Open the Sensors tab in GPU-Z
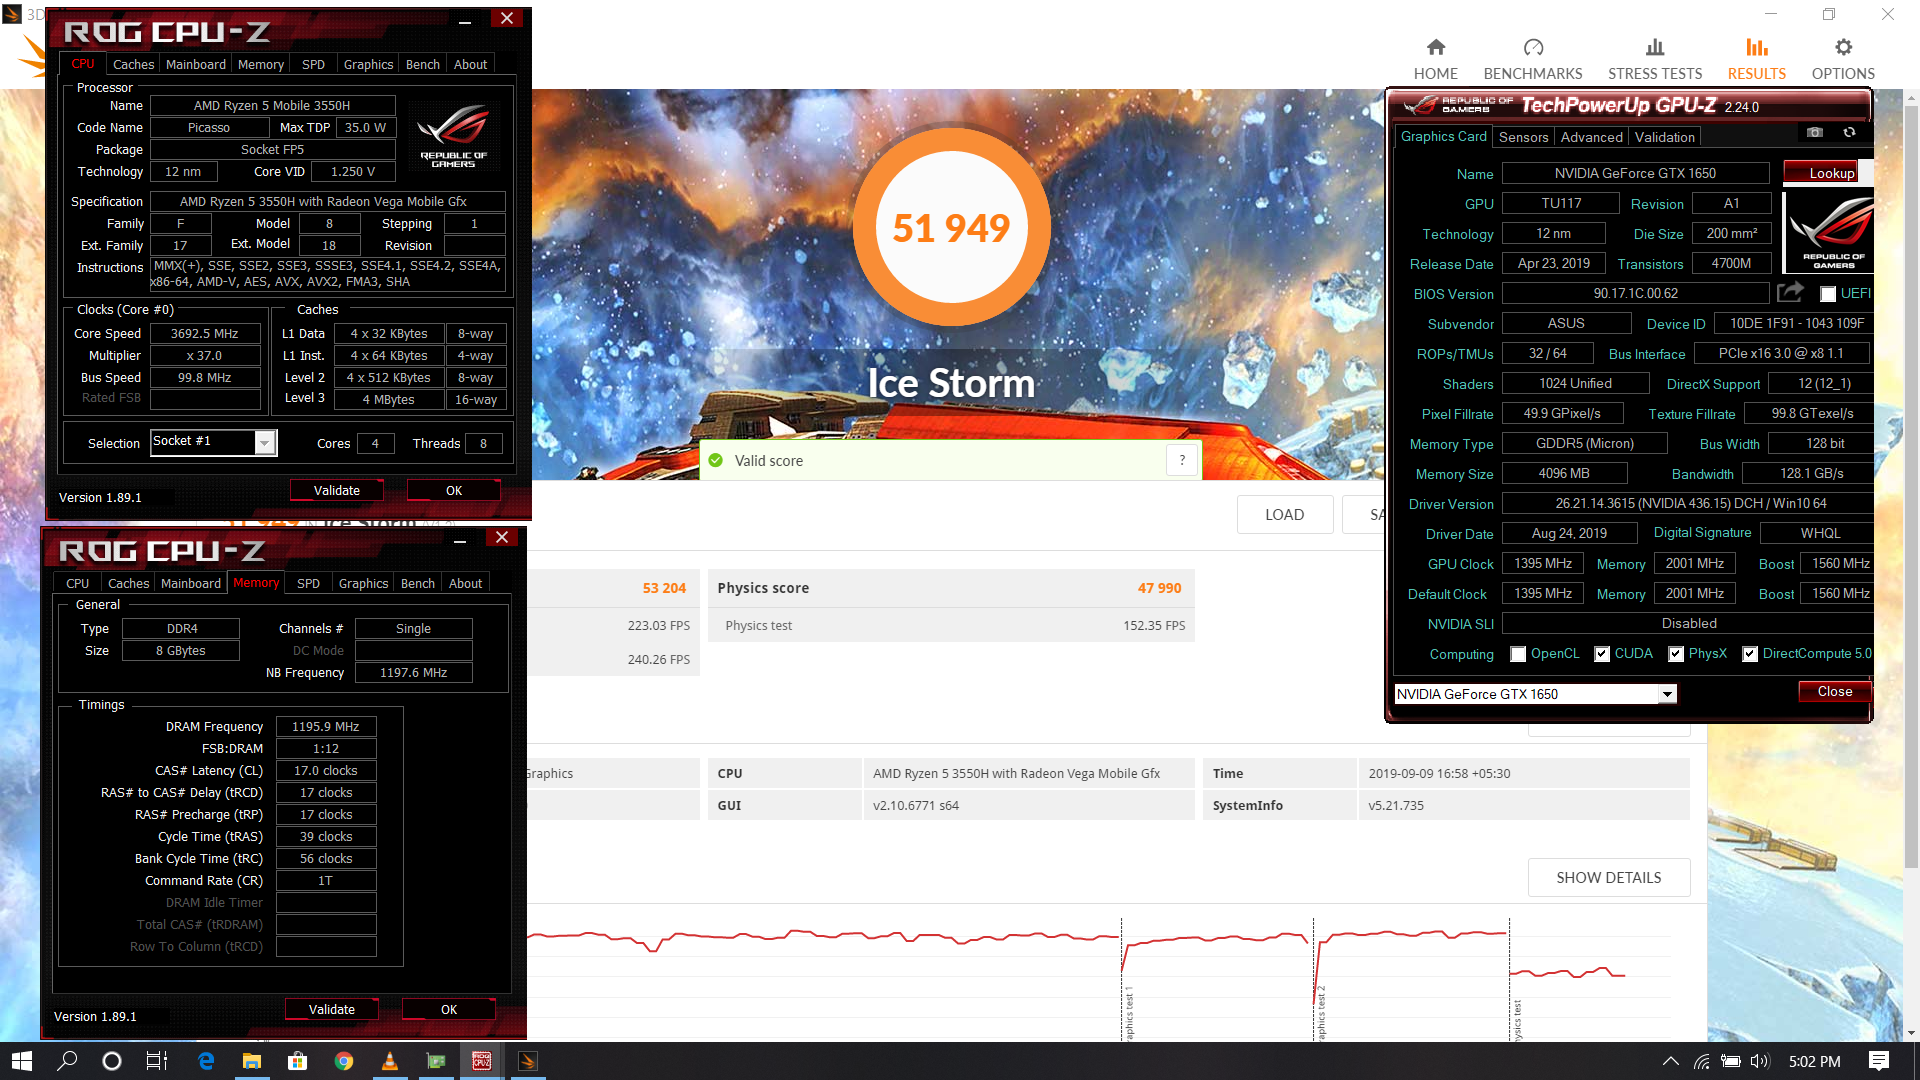This screenshot has width=1920, height=1080. 1523,137
